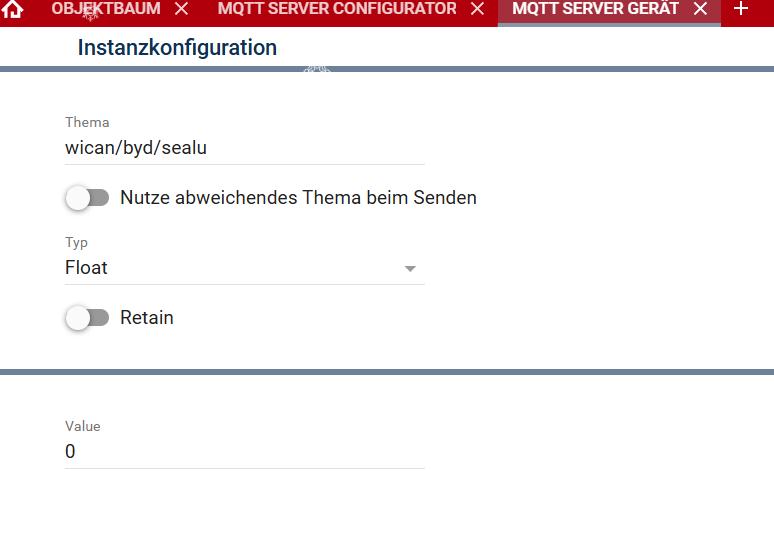Switch to the Objektbaum tab
Viewport: 774px width, 537px height.
106,8
